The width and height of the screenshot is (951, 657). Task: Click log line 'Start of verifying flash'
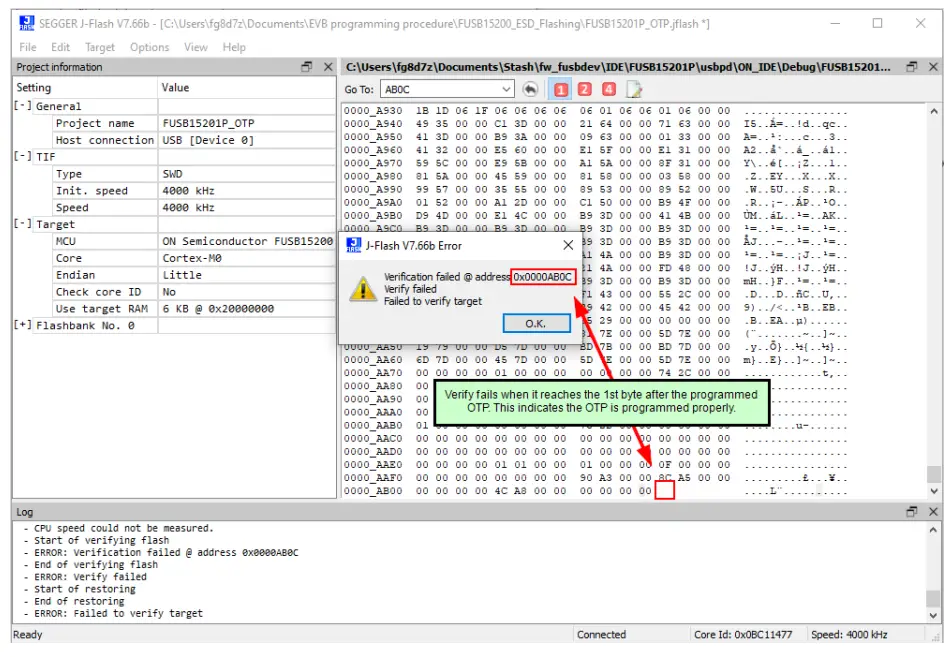101,540
